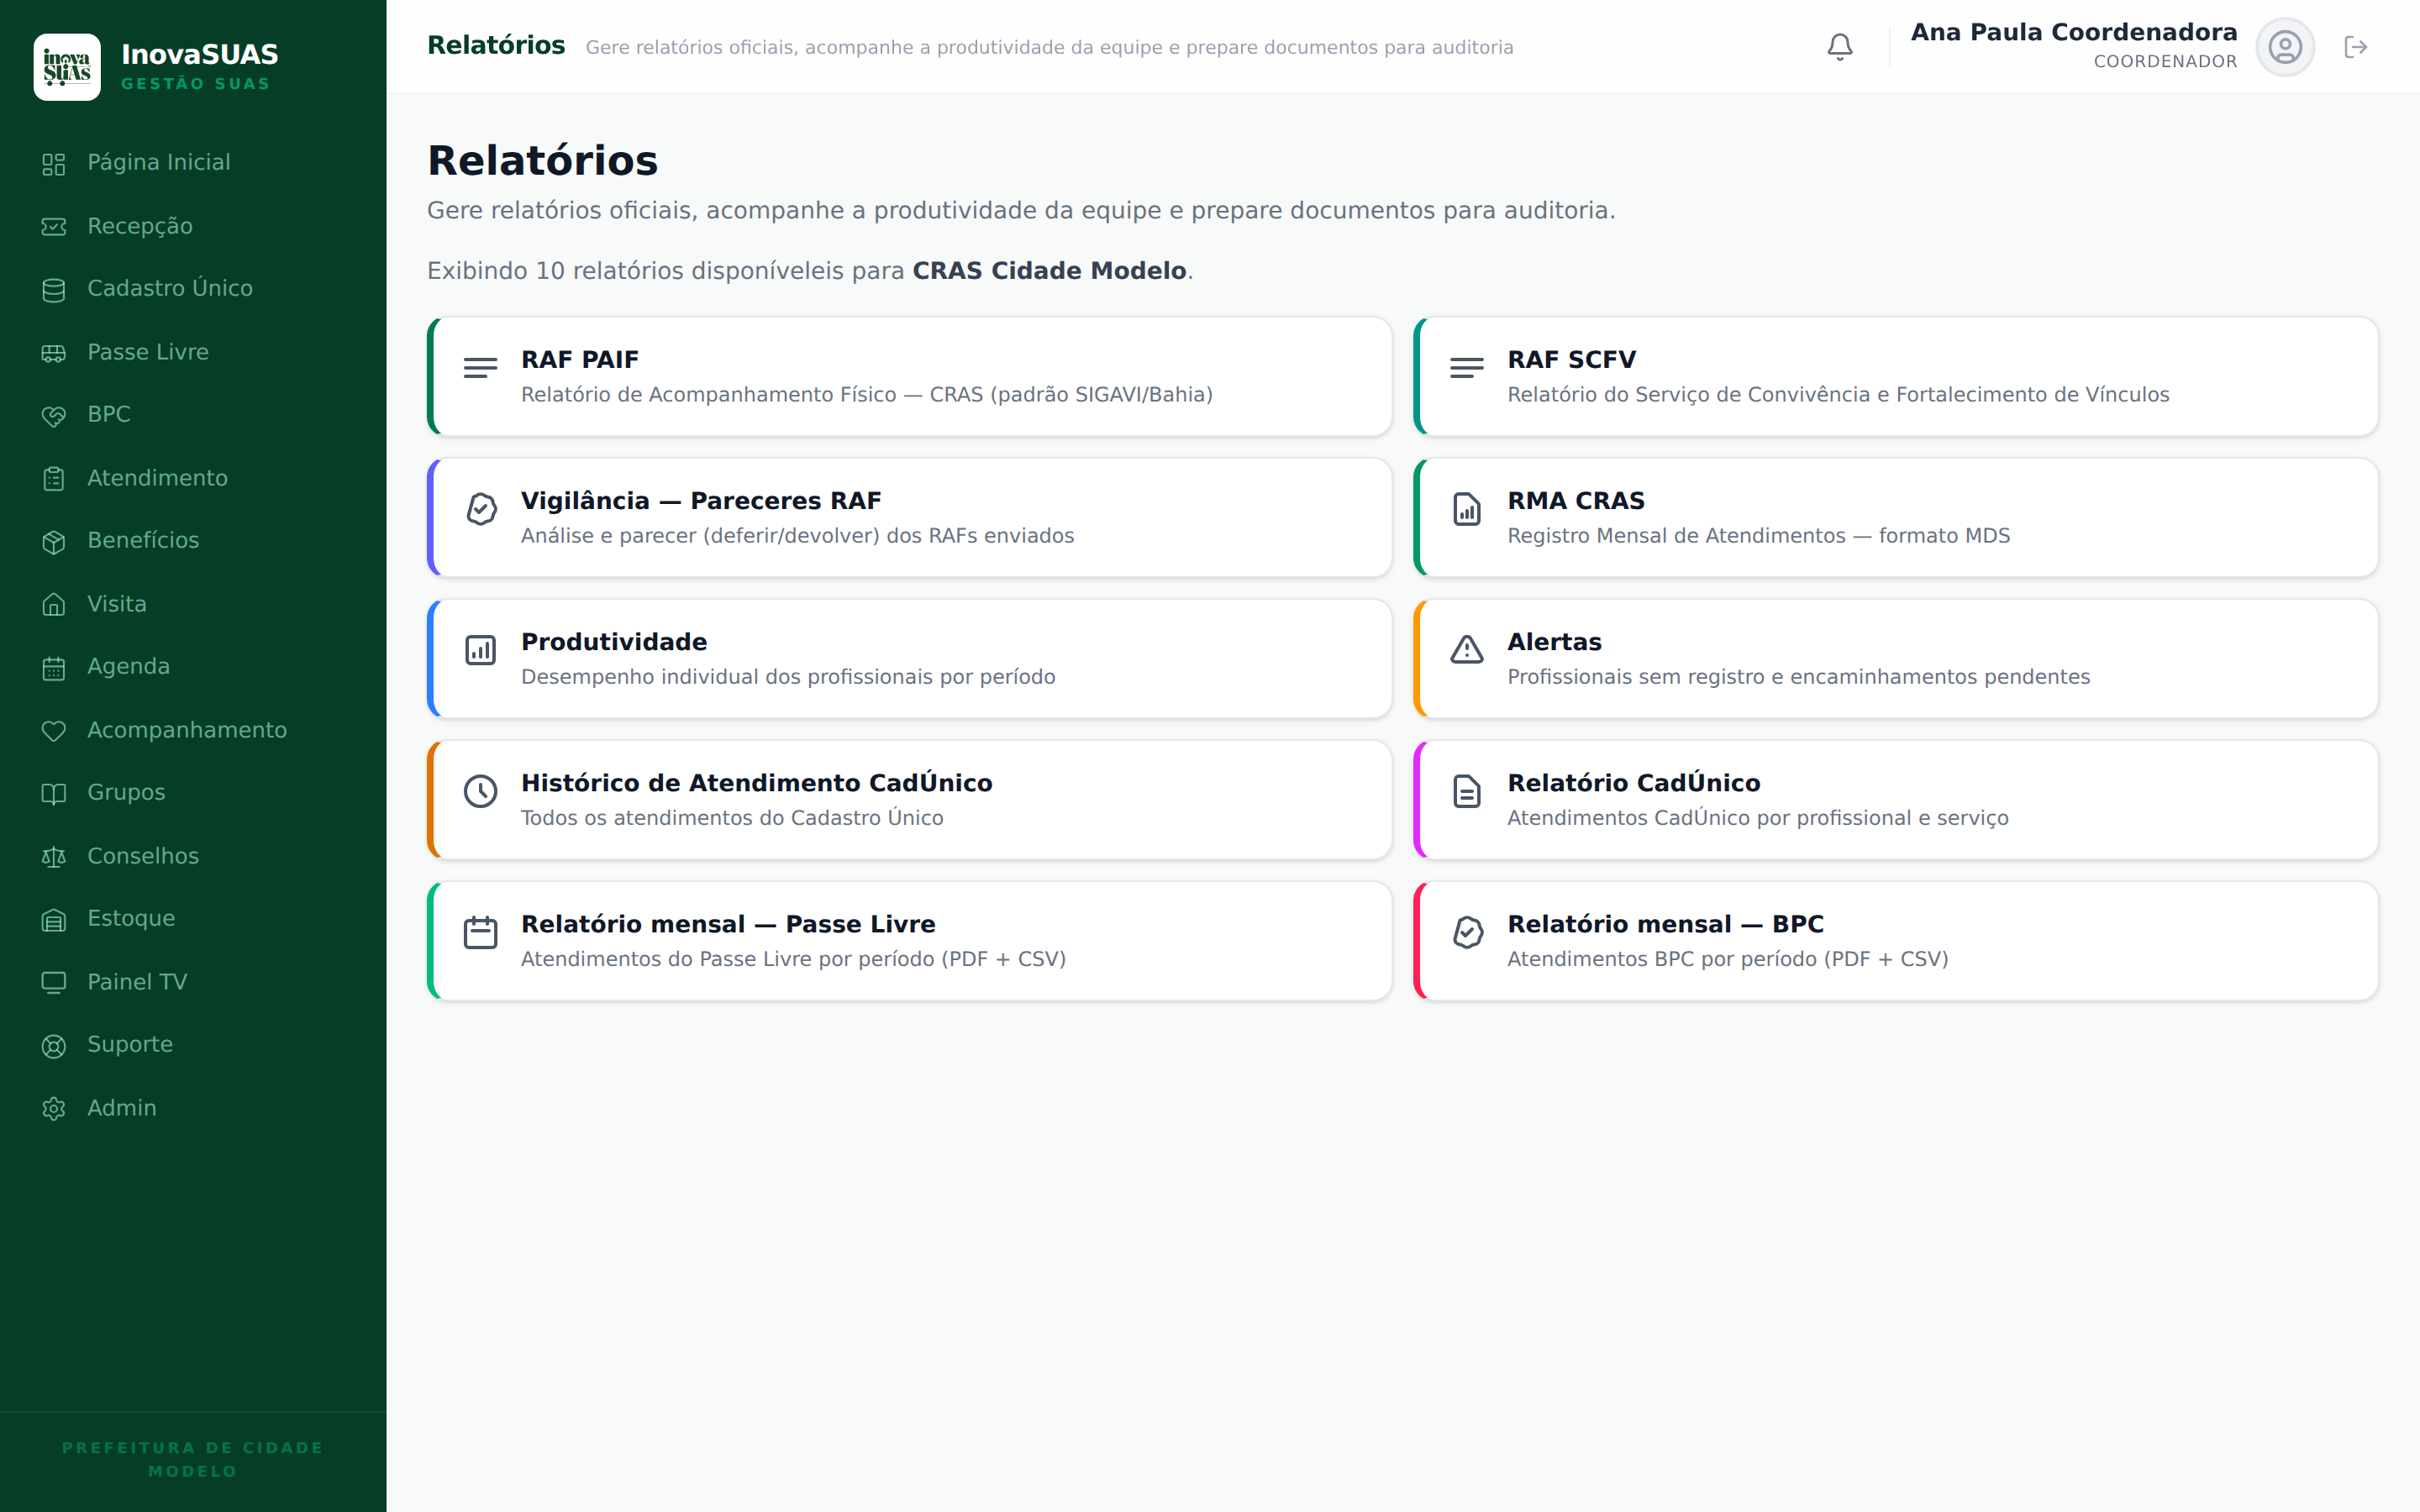This screenshot has height=1512, width=2420.
Task: Click the InovaSUAS brand title
Action: coord(200,54)
